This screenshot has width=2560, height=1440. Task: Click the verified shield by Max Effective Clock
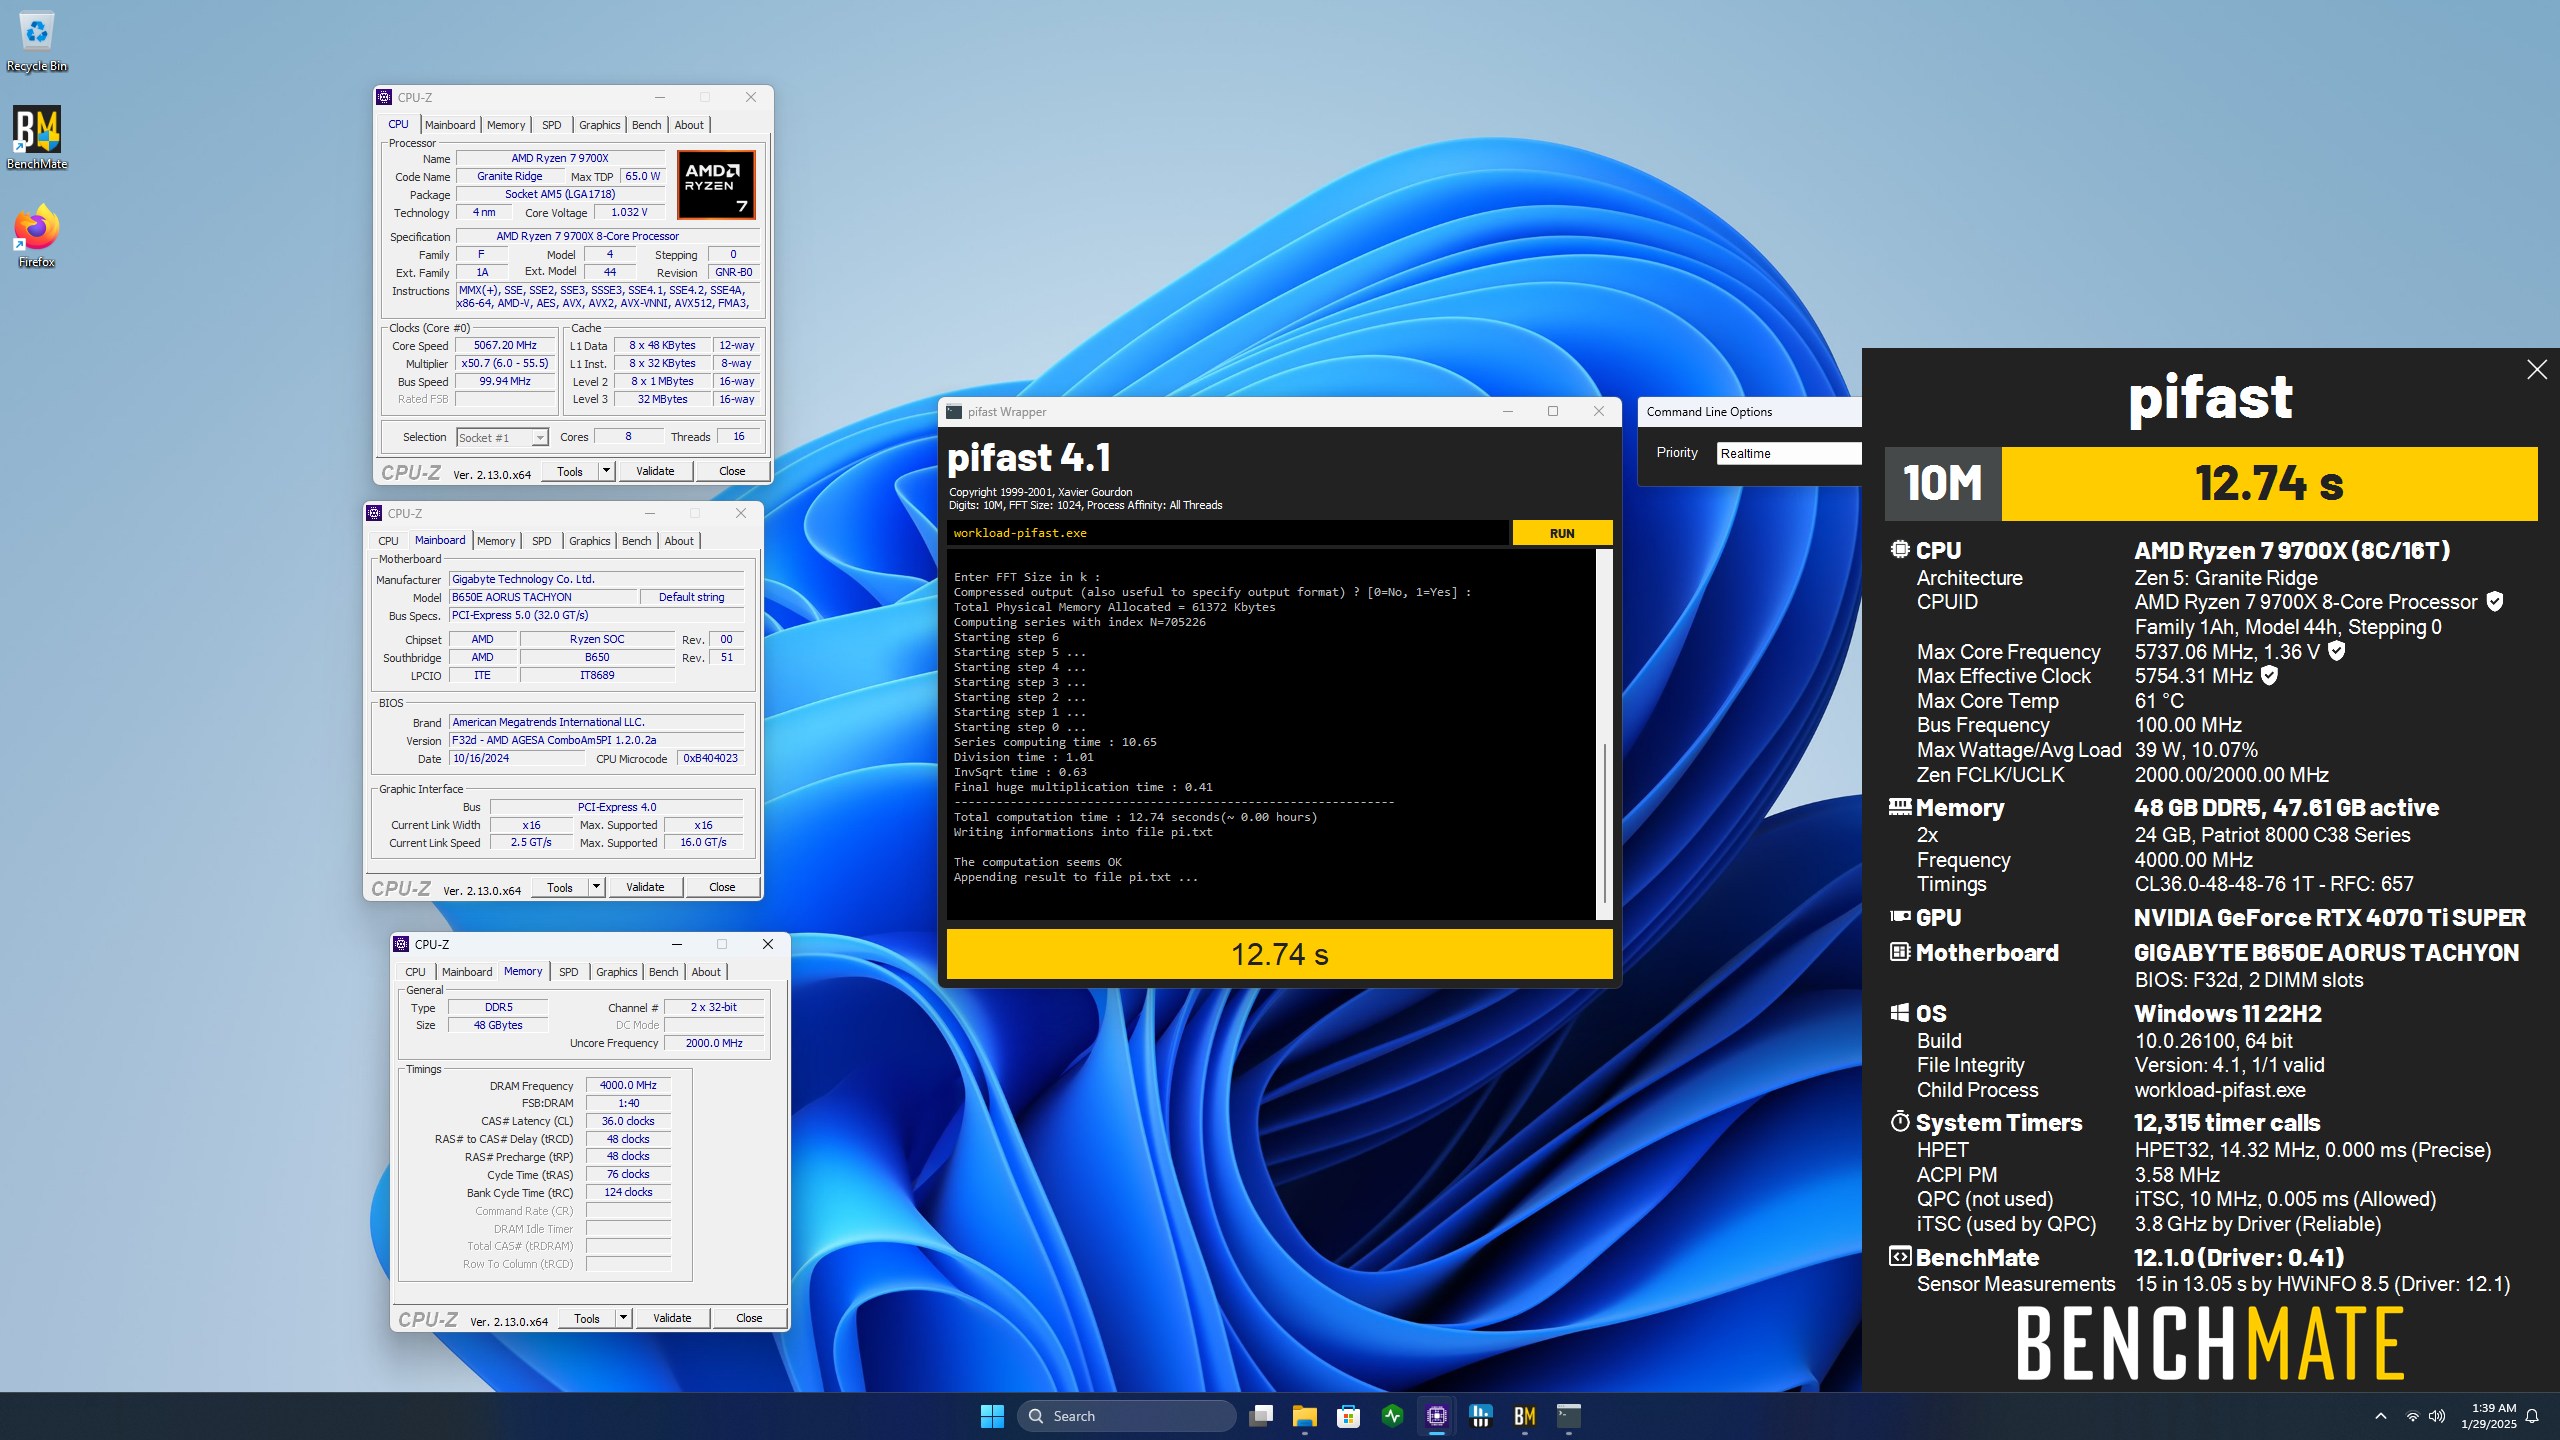coord(2270,676)
